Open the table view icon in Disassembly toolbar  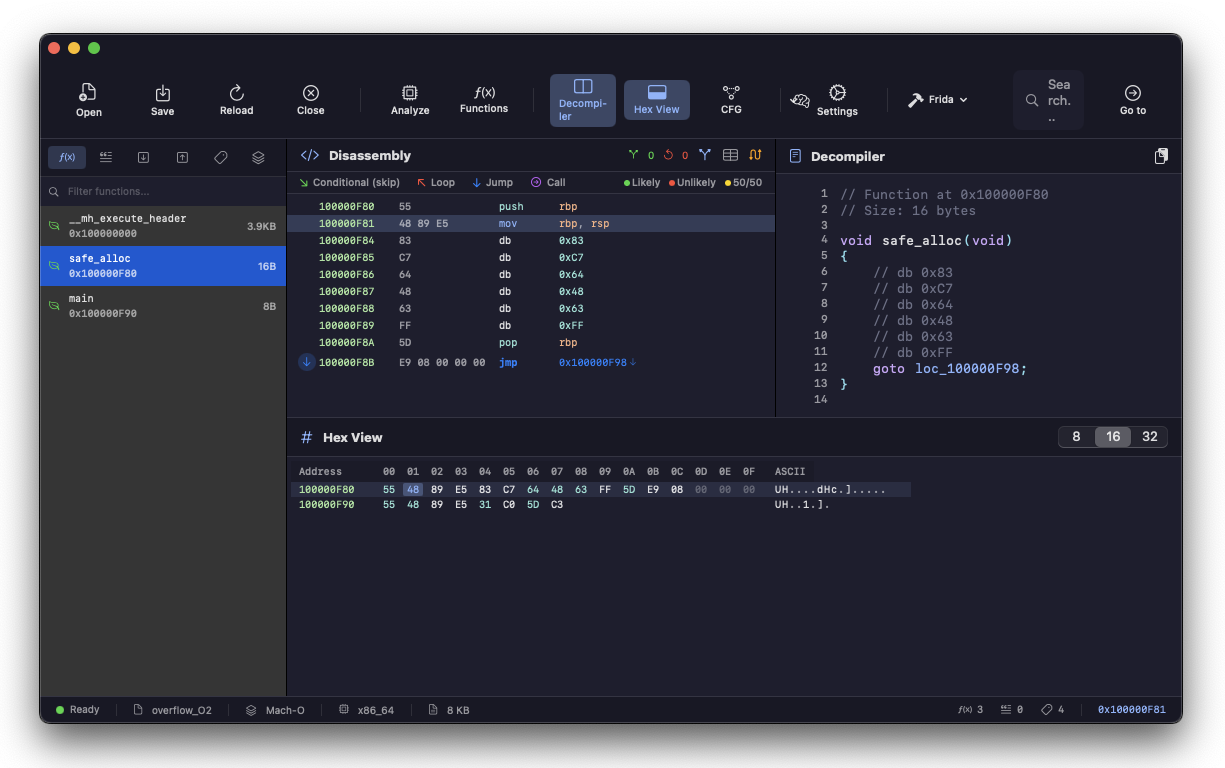(733, 155)
